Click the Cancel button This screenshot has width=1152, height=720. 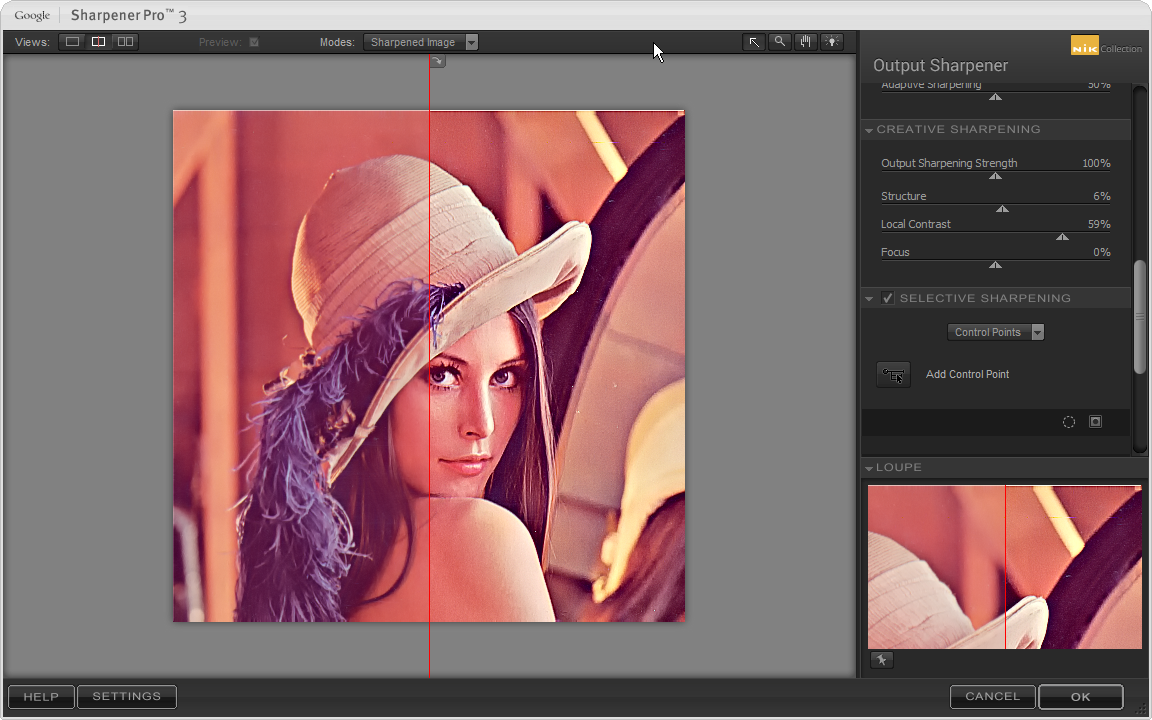coord(993,696)
